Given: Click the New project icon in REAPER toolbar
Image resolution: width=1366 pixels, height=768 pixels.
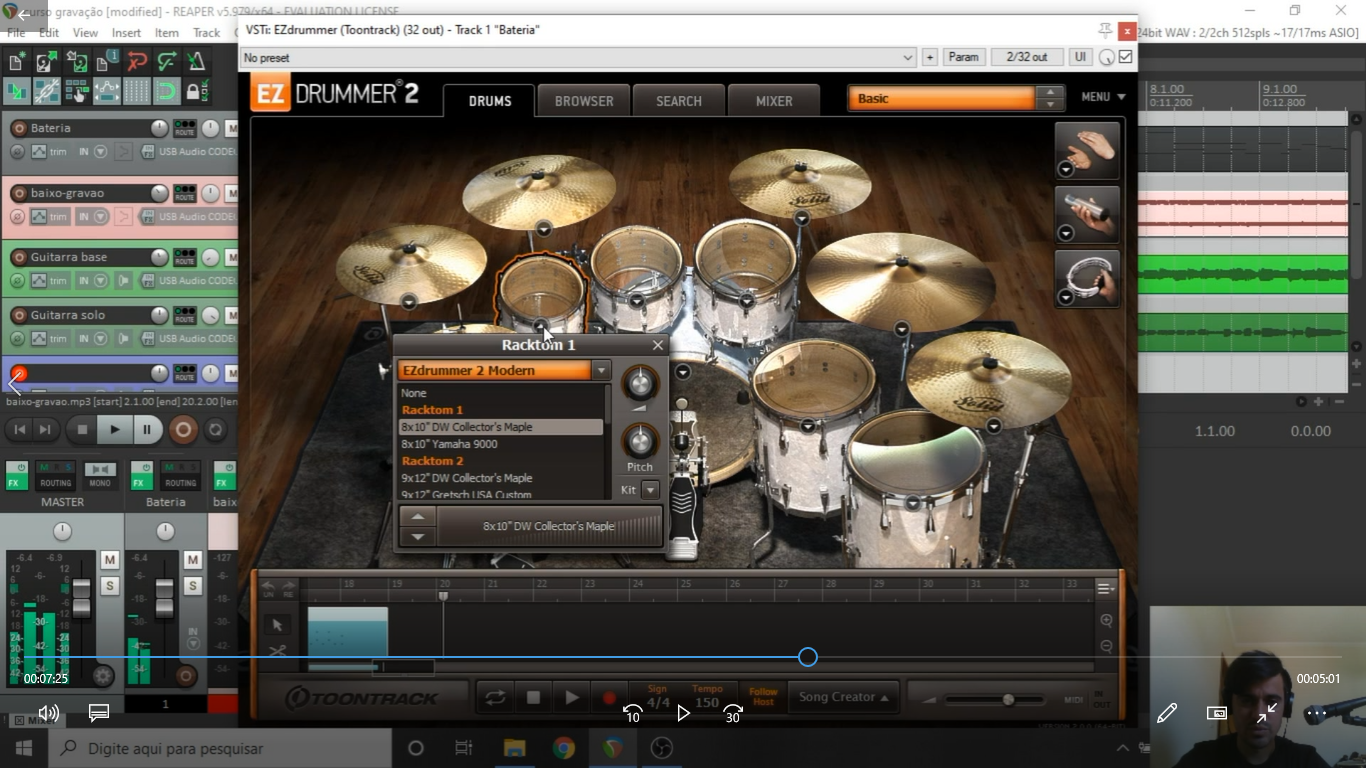Looking at the screenshot, I should tap(16, 62).
